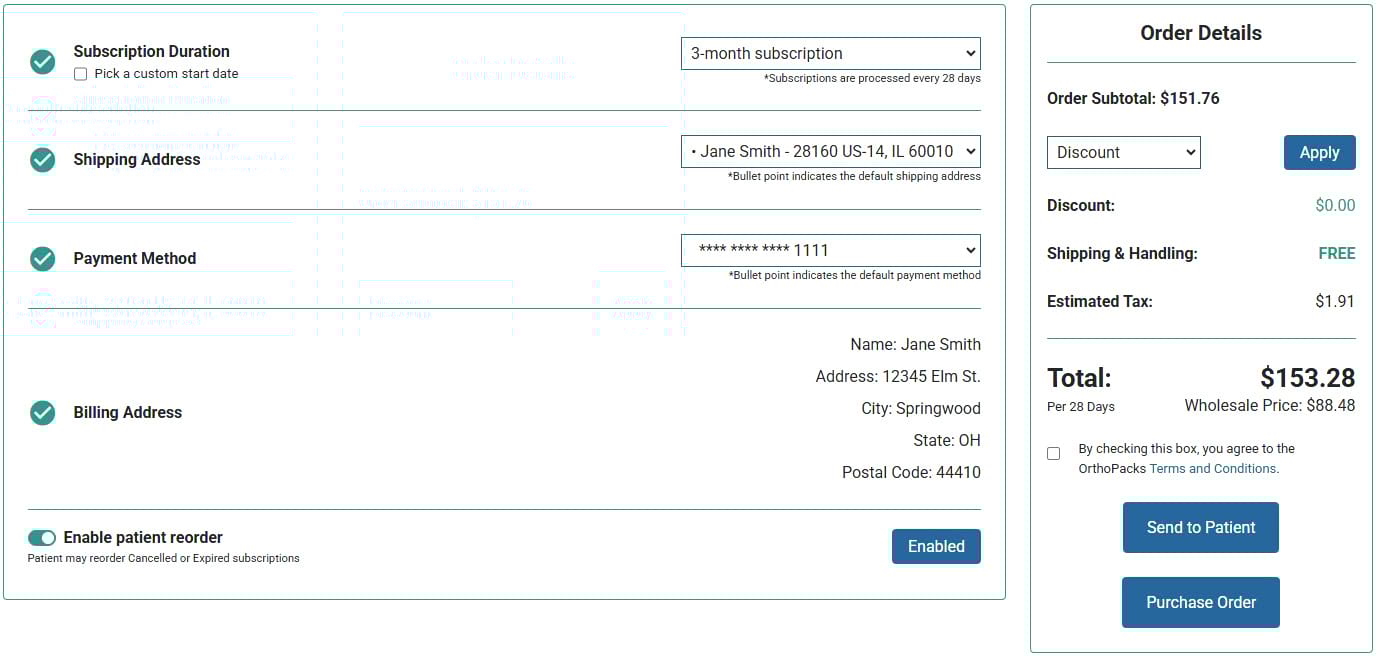The image size is (1376, 657).
Task: Open the Jane Smith shipping address dropdown
Action: tap(830, 152)
